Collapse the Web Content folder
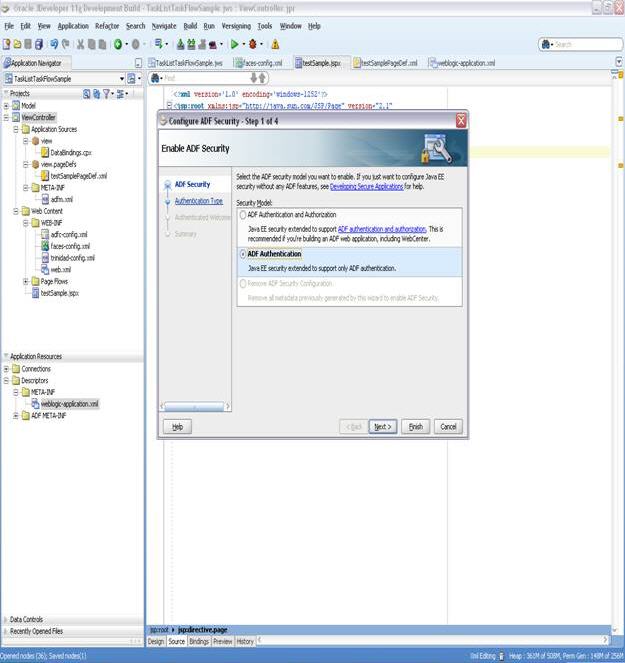This screenshot has width=625, height=663. click(16, 211)
